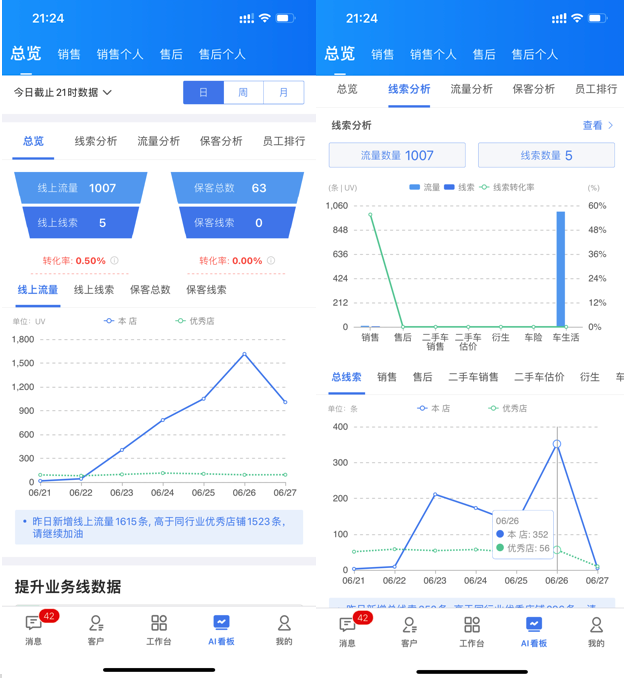
Task: Select 保客总数 chart tab
Action: point(150,290)
